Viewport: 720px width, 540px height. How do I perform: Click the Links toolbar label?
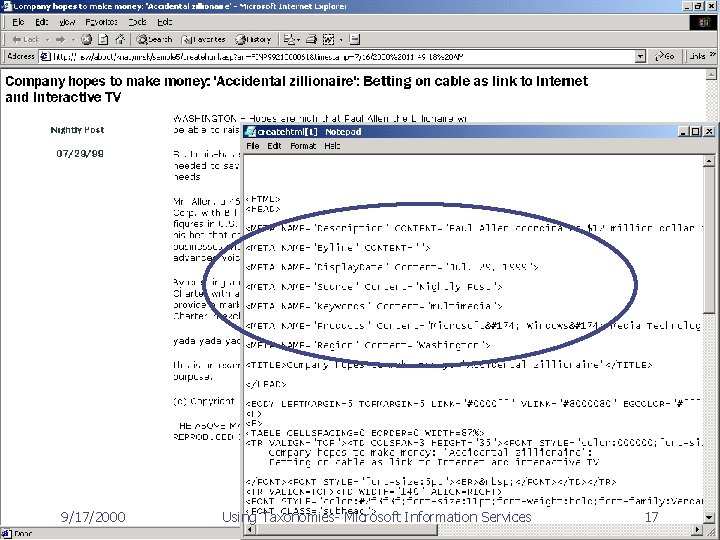[697, 56]
